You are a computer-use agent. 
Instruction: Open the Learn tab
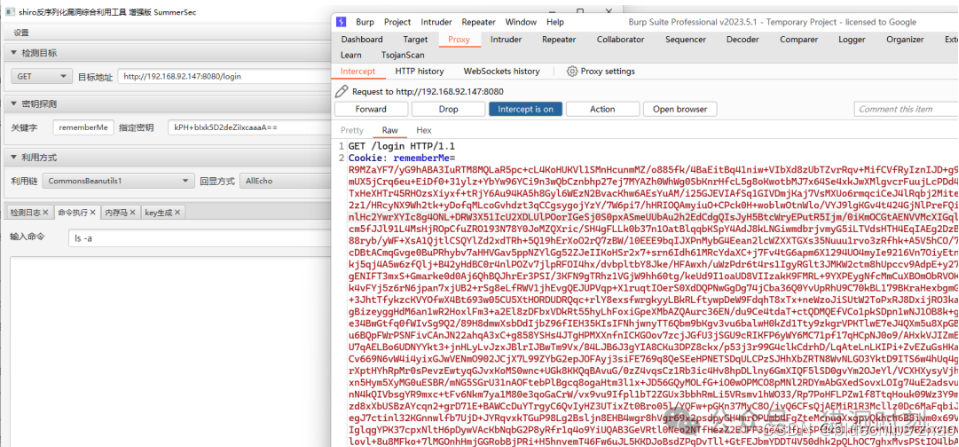click(x=351, y=55)
